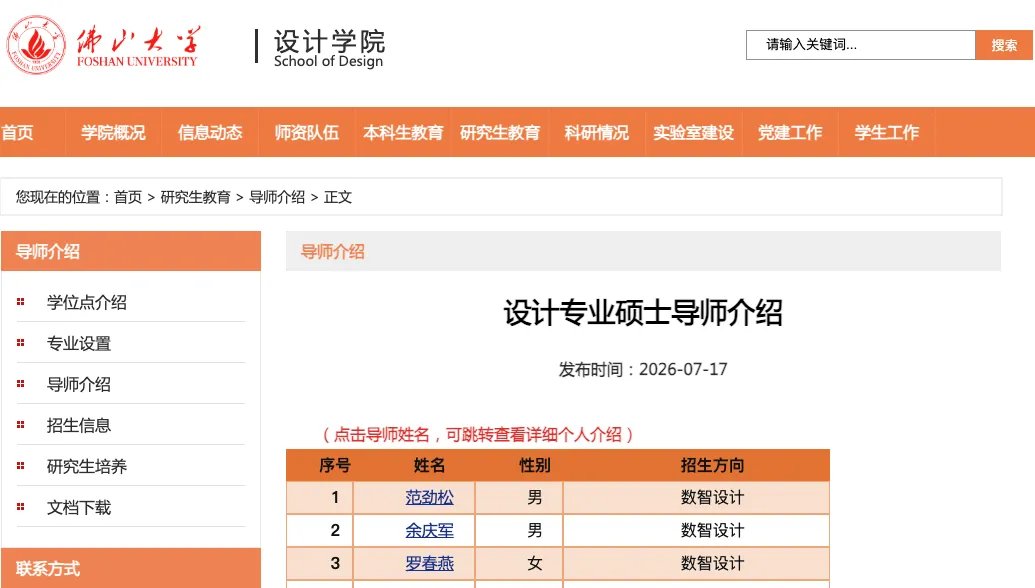Click the 姓名 table column header
The image size is (1035, 588).
429,466
